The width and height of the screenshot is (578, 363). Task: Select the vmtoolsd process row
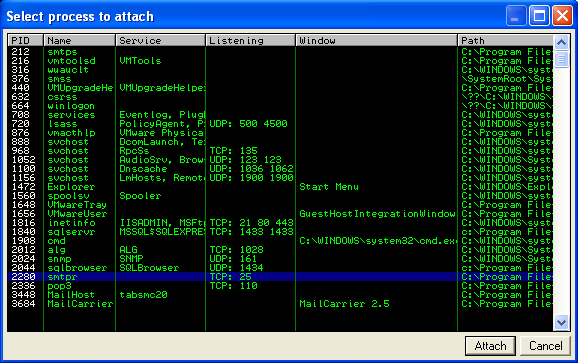[x=280, y=61]
